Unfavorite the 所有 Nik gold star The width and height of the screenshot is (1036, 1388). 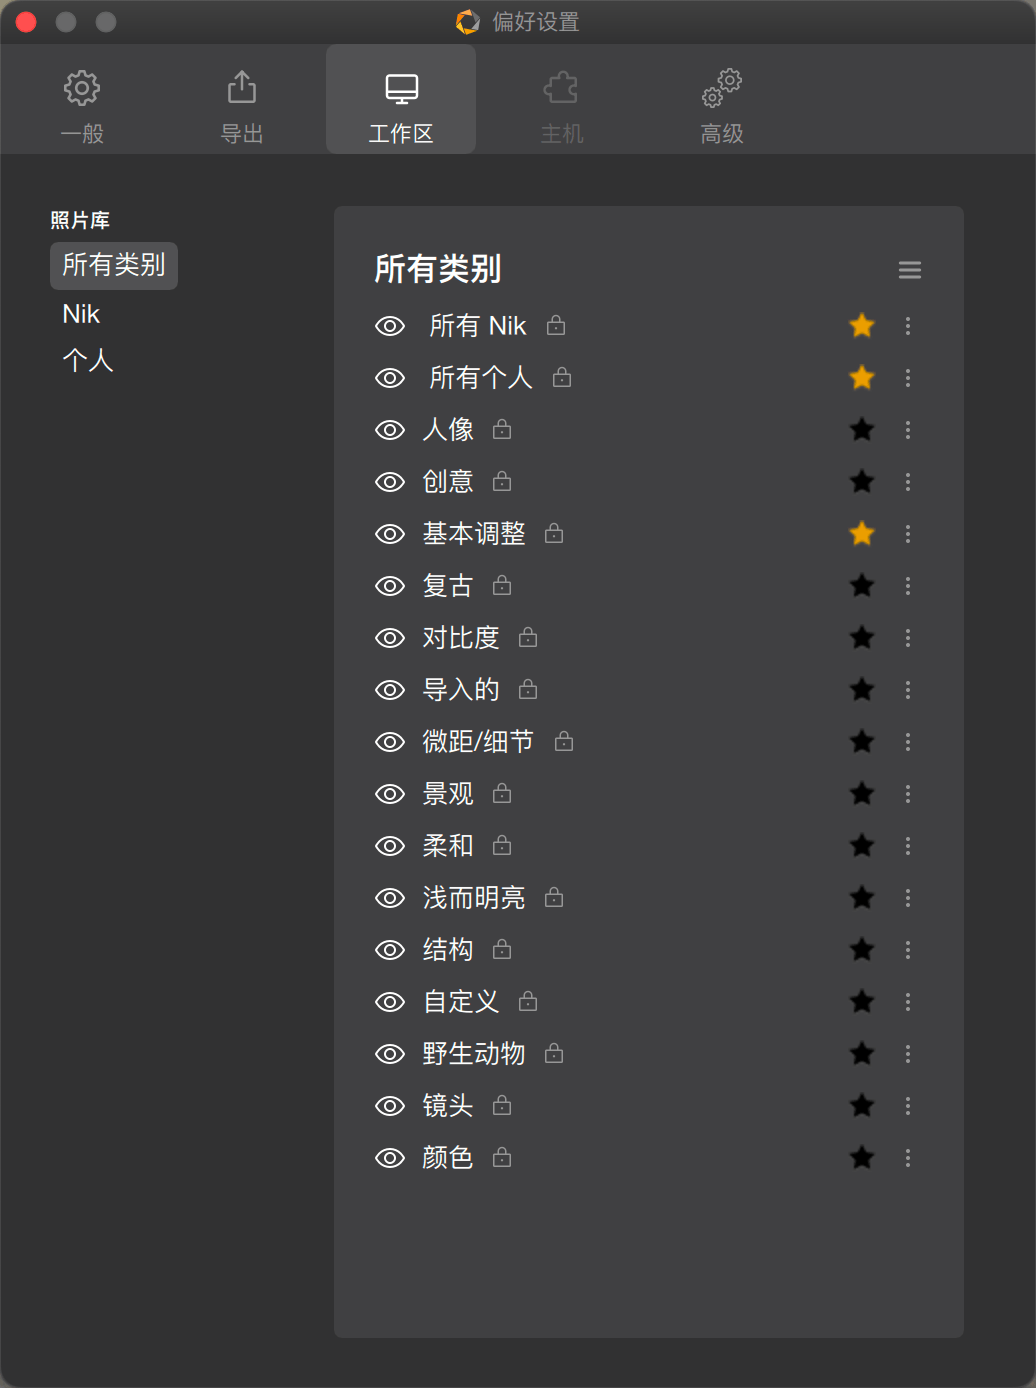pyautogui.click(x=861, y=326)
